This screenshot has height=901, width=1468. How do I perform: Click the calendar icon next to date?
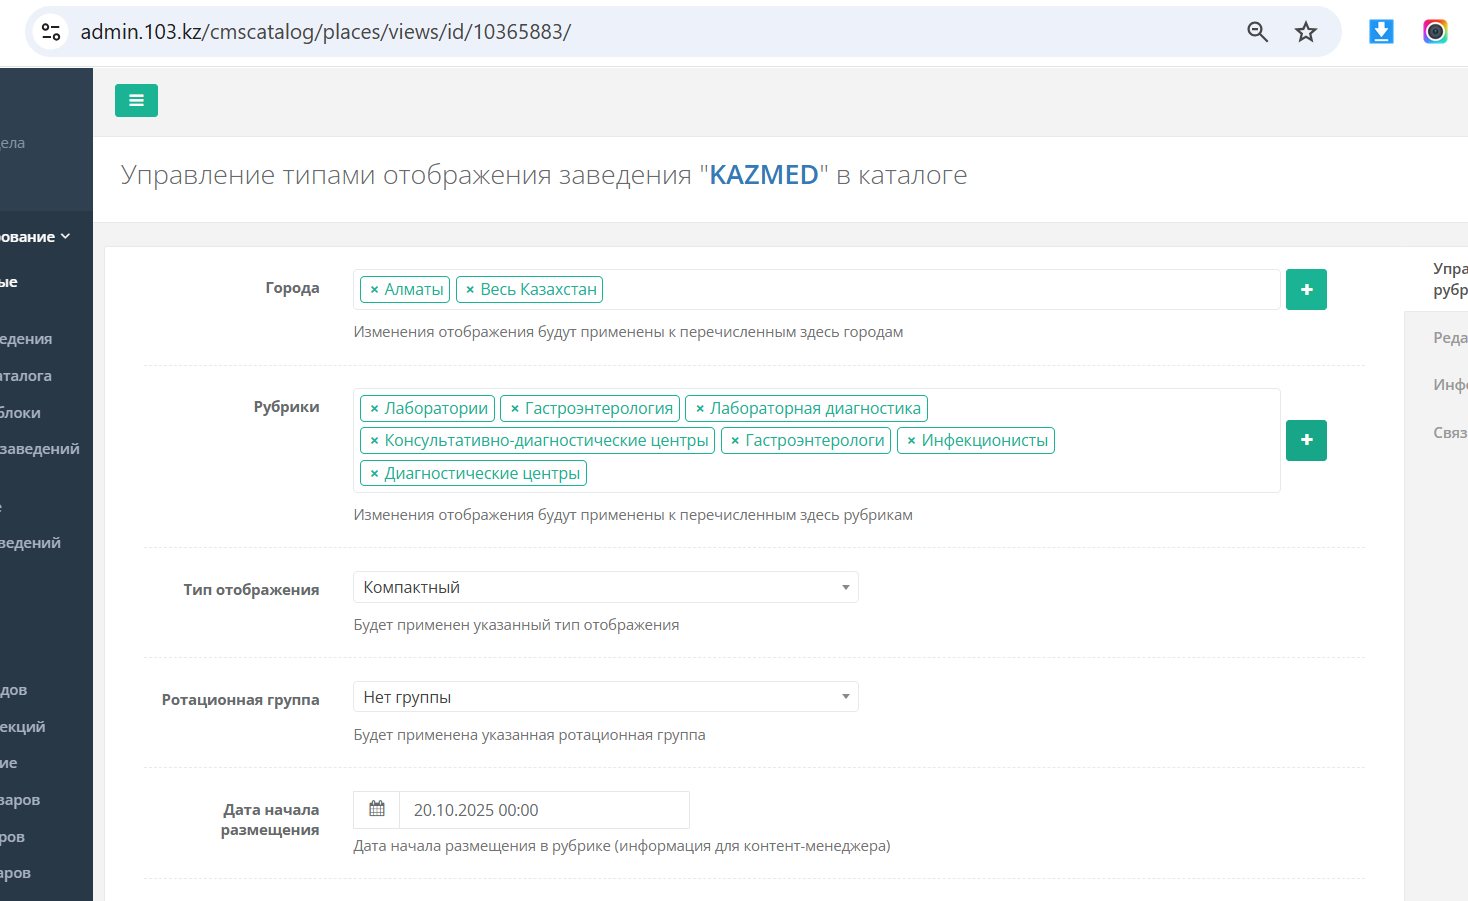(x=377, y=810)
